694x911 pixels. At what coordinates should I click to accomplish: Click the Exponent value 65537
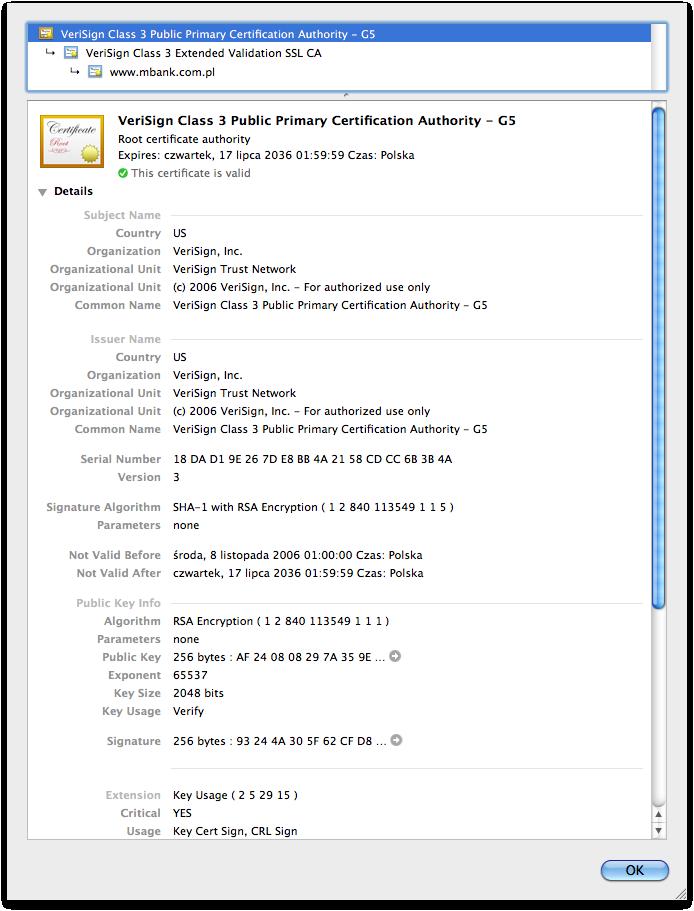coord(190,675)
